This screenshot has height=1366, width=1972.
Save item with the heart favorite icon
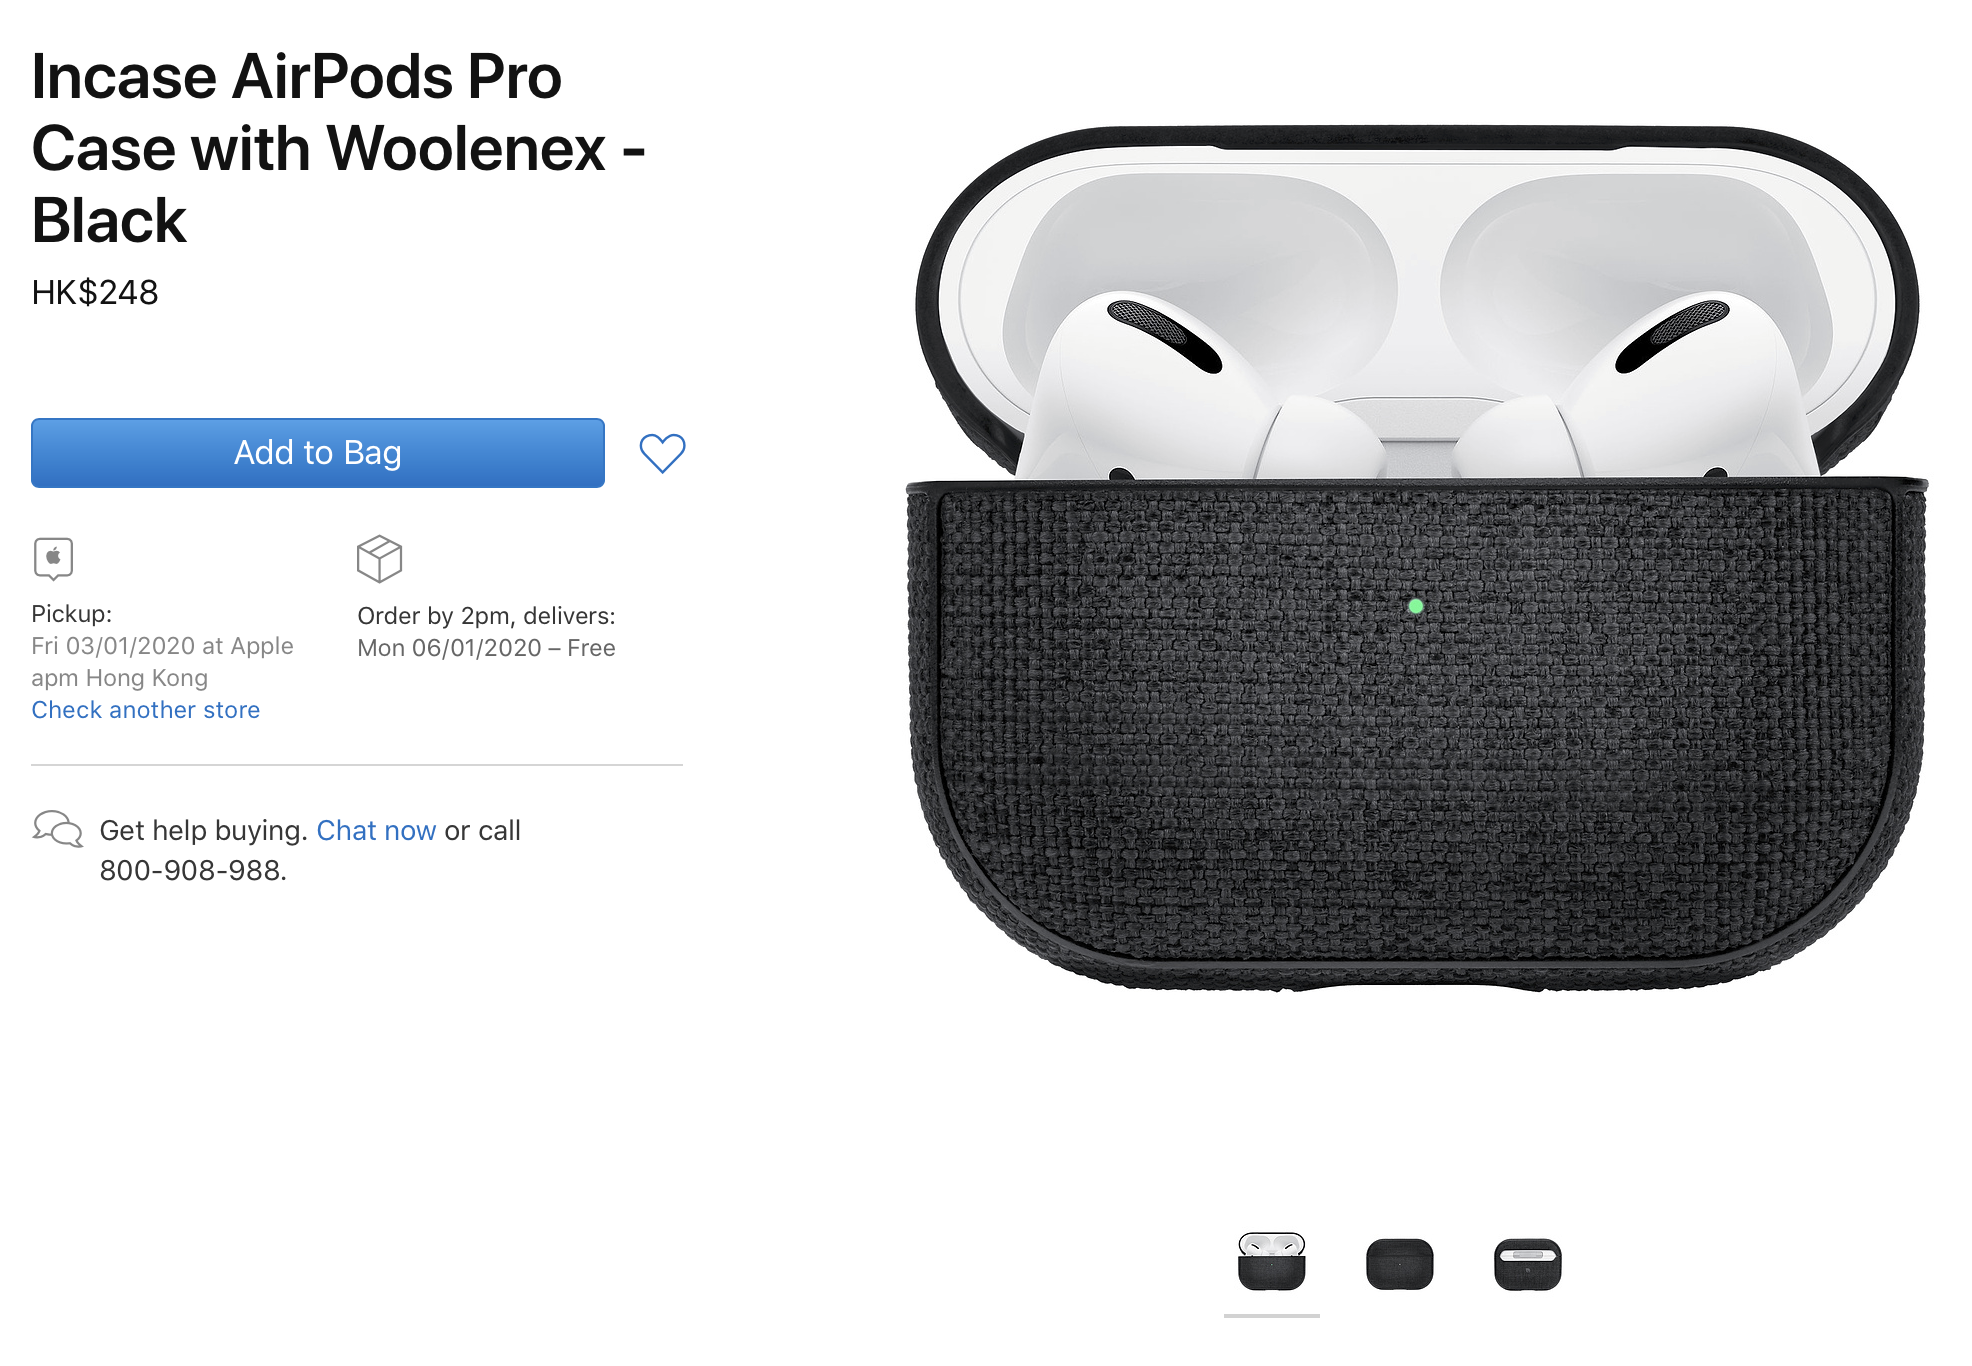click(662, 453)
